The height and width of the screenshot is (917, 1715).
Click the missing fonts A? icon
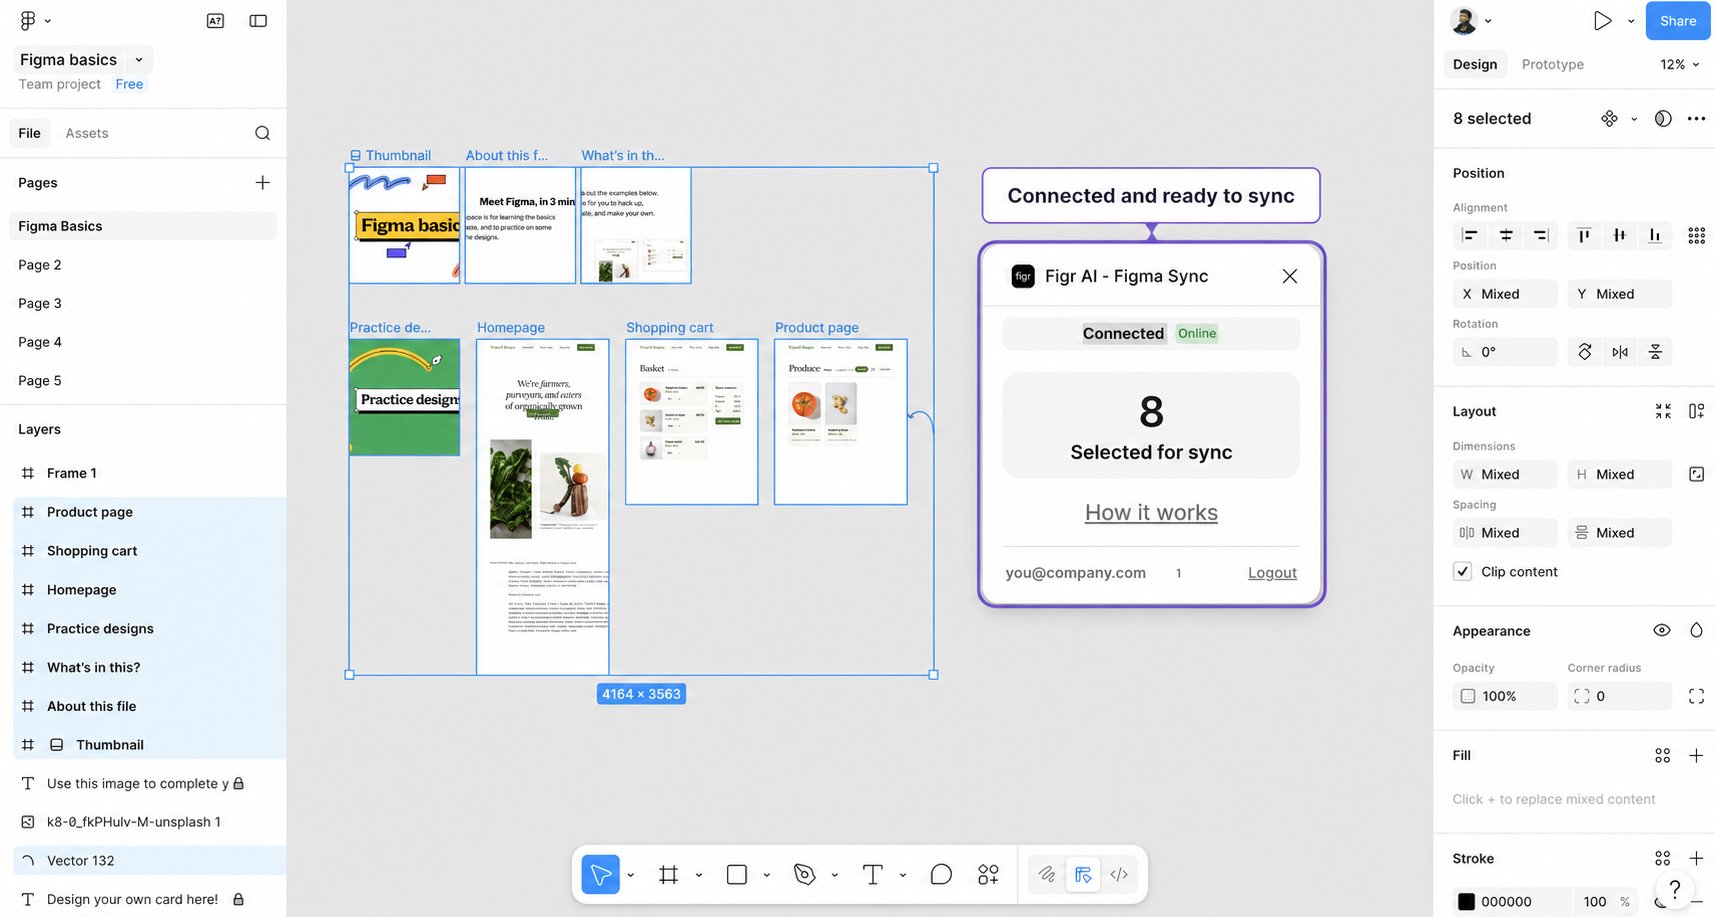coord(215,20)
